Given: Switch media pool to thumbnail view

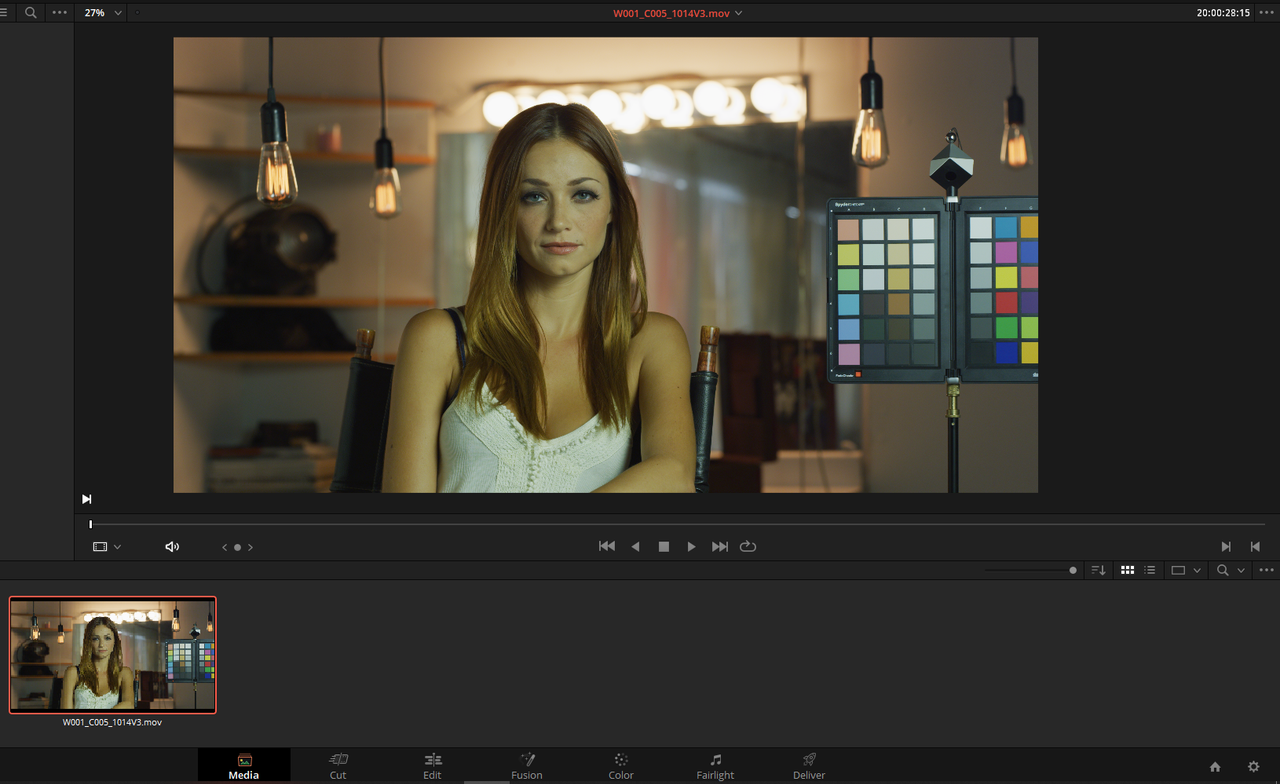Looking at the screenshot, I should tap(1127, 570).
